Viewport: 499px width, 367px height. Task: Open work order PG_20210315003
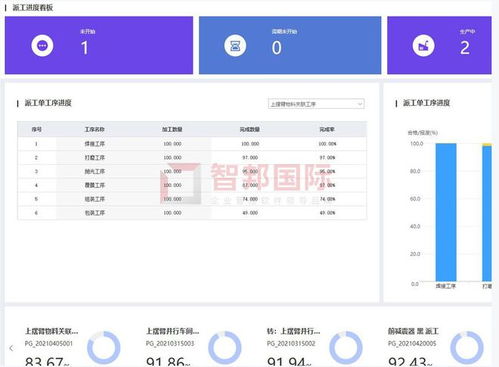(x=170, y=343)
